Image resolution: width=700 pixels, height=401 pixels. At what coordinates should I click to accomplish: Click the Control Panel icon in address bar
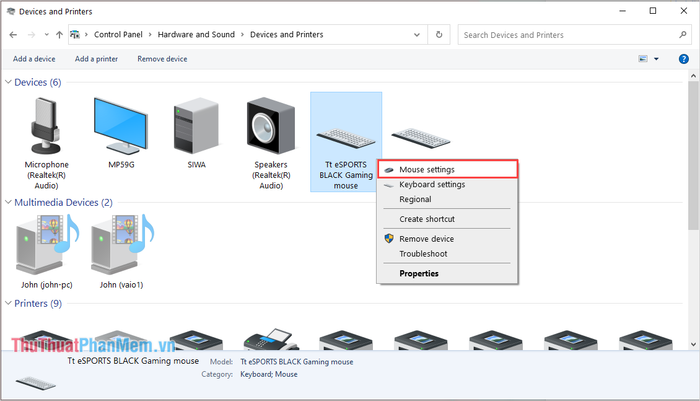pos(75,34)
